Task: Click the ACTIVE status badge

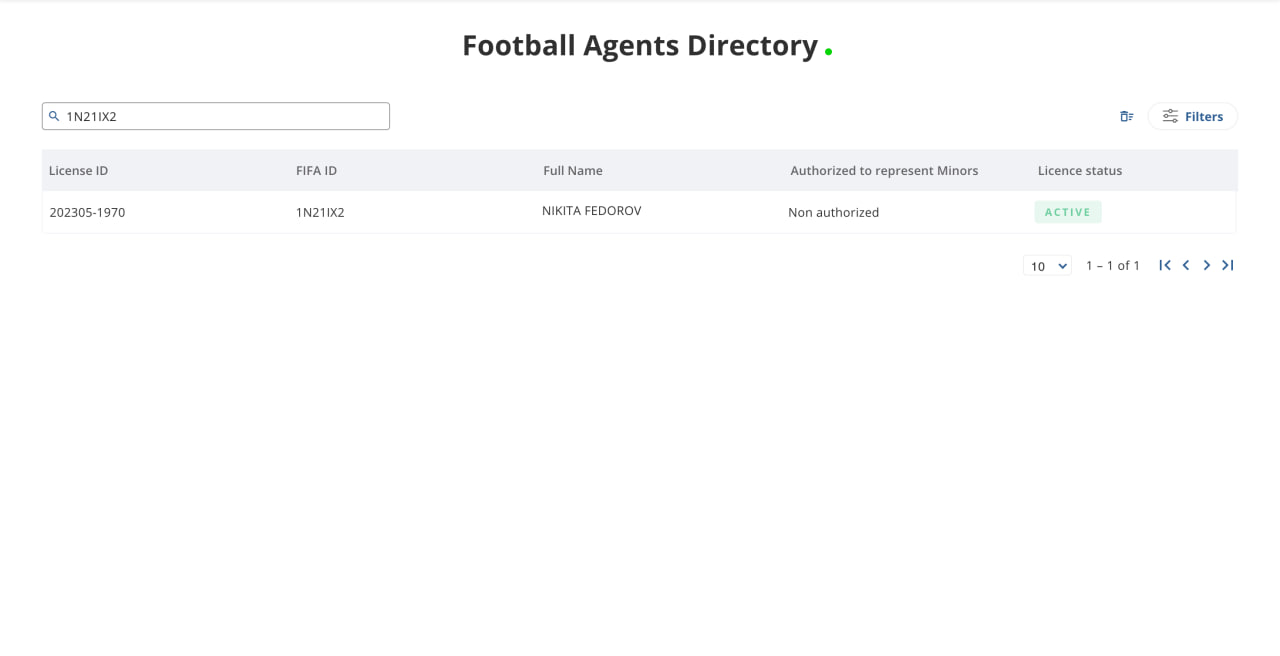Action: [x=1068, y=212]
